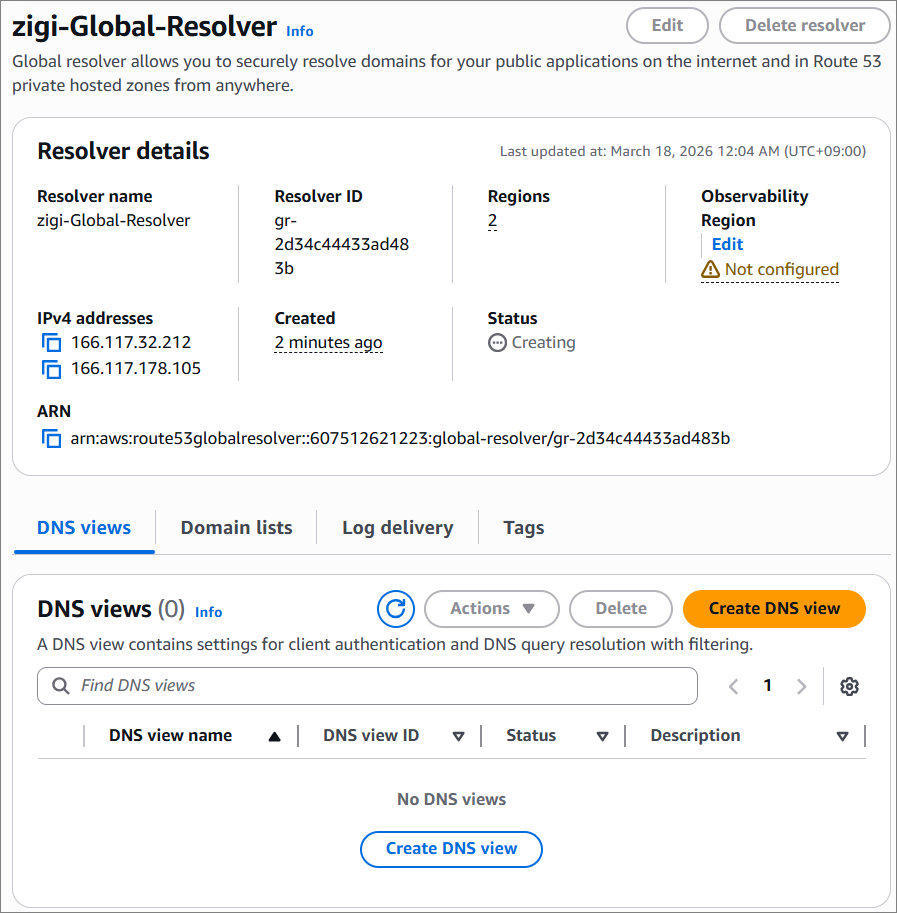Click page number 1 in pagination
The image size is (897, 913).
(x=768, y=686)
